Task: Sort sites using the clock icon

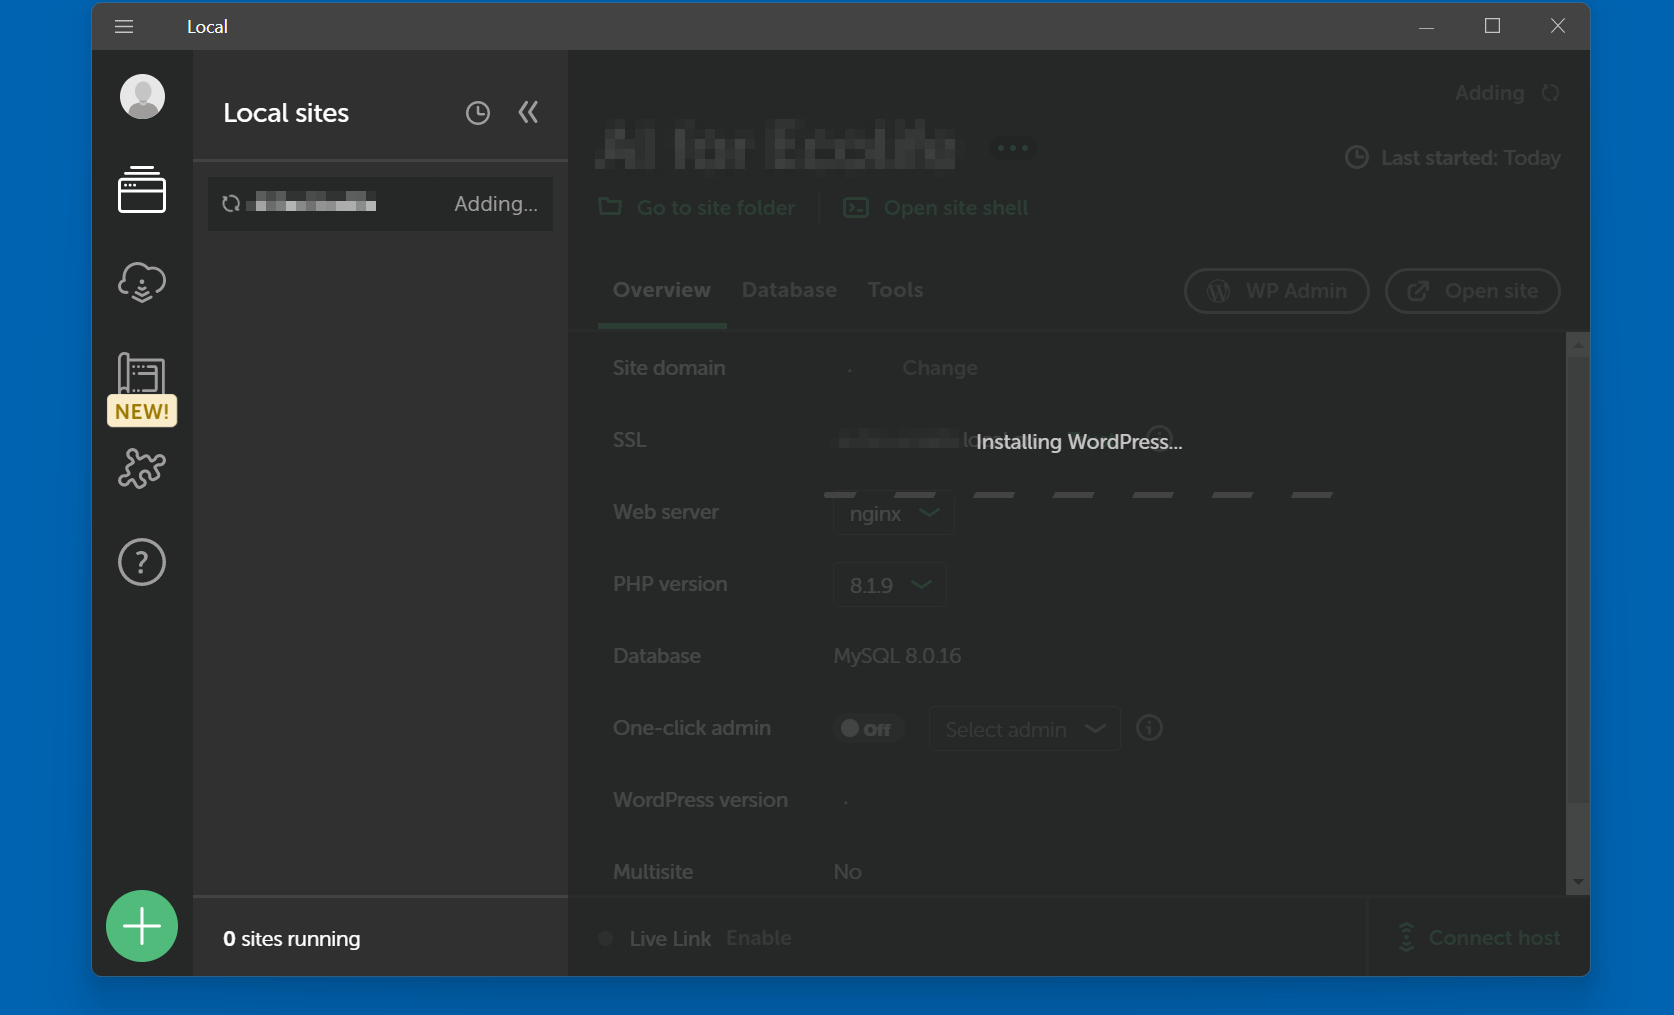Action: 478,113
